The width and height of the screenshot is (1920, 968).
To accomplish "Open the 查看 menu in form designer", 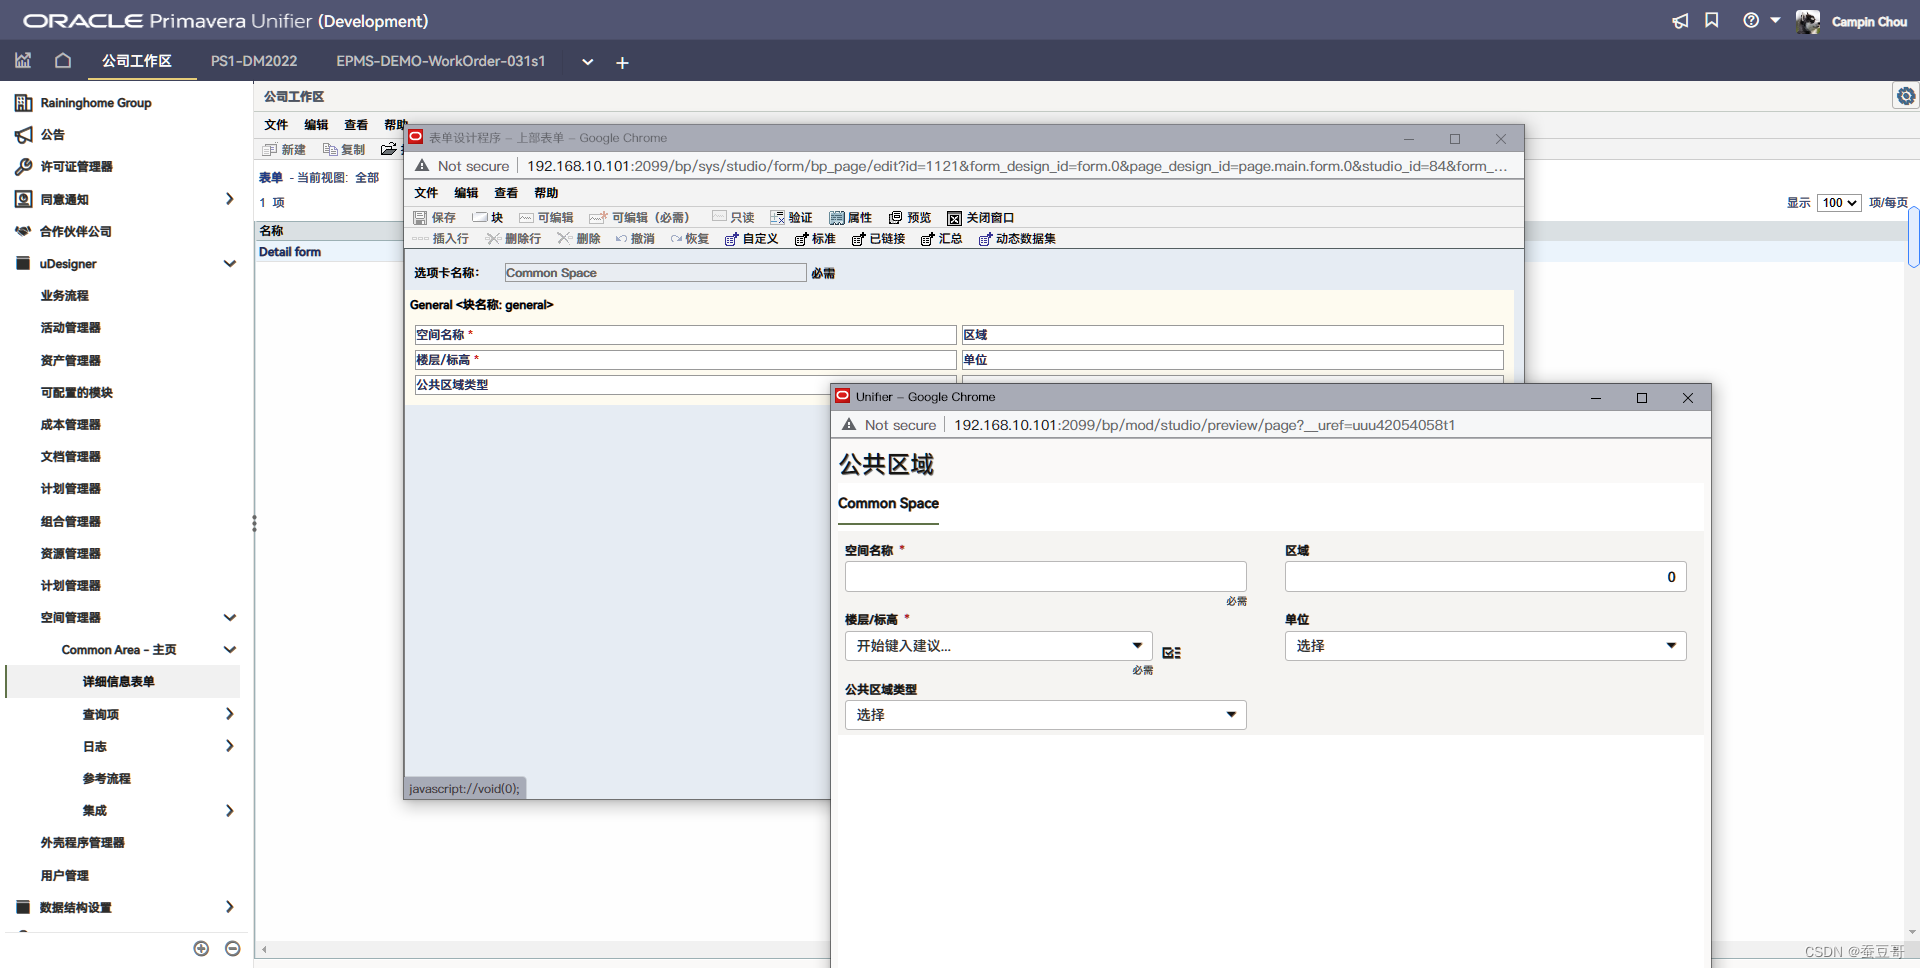I will click(506, 193).
